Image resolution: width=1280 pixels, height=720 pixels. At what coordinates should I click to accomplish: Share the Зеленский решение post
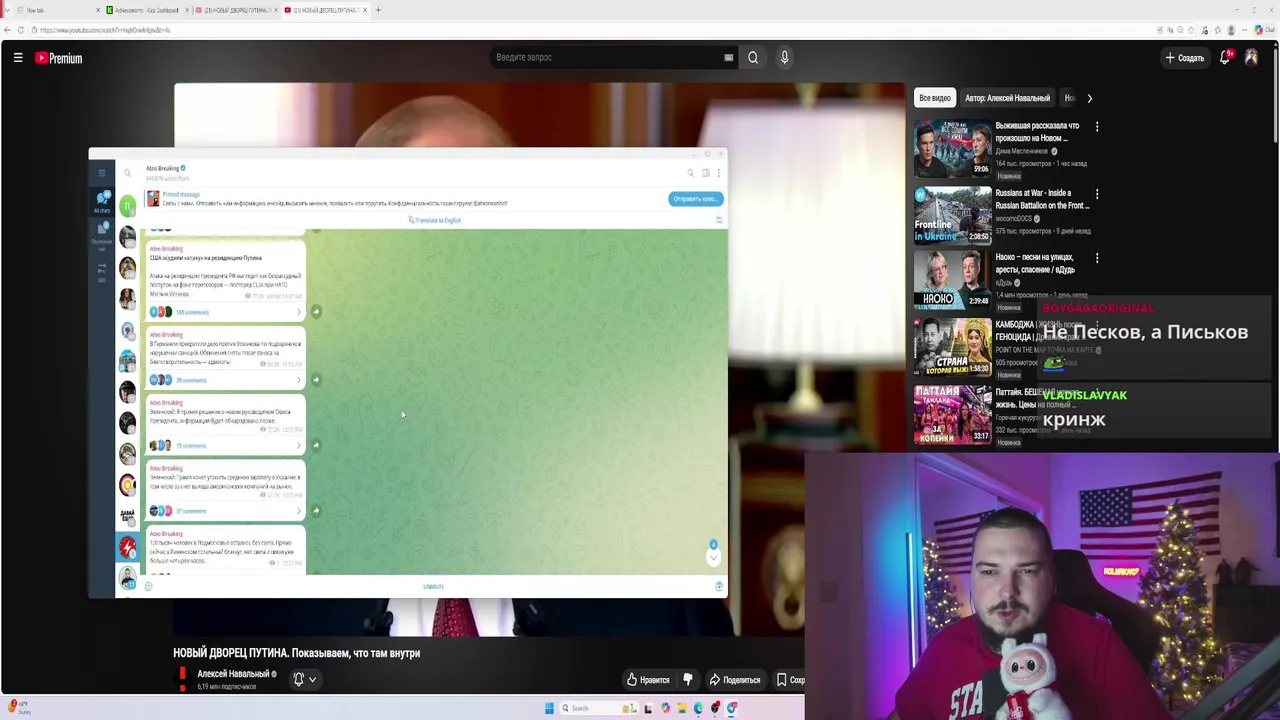[x=316, y=445]
